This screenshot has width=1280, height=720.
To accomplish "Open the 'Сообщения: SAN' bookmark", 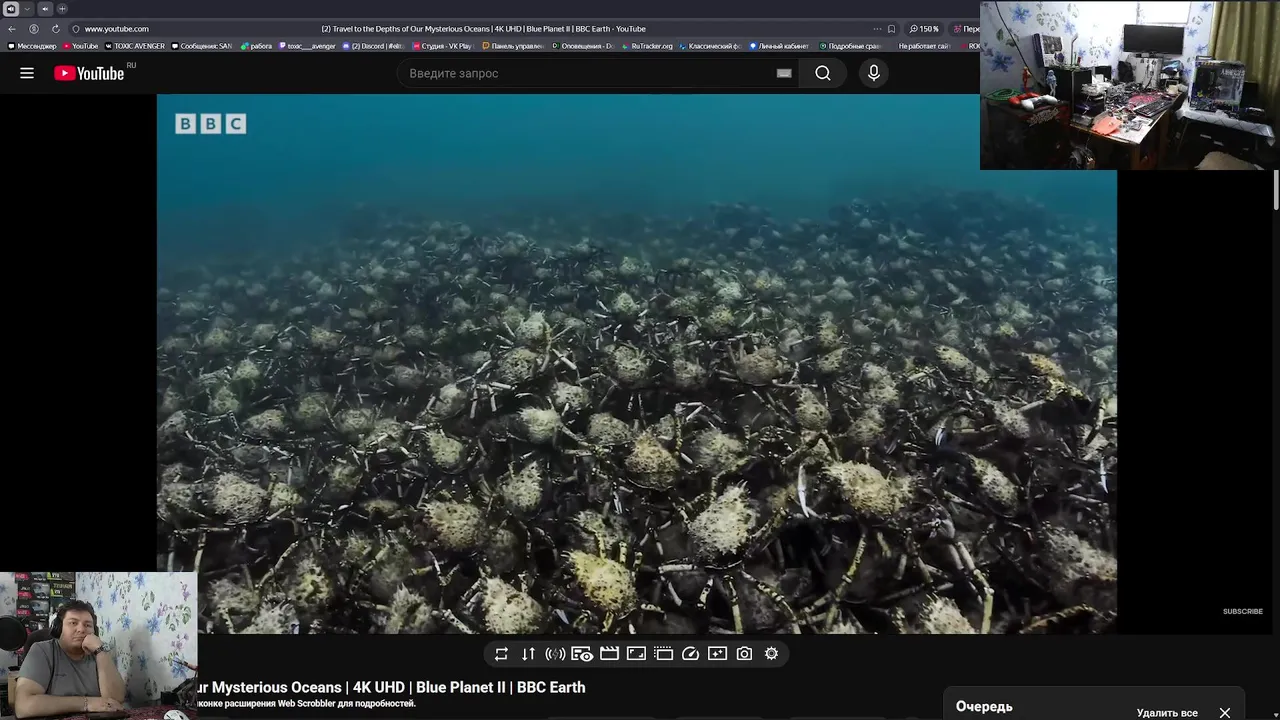I will (202, 46).
